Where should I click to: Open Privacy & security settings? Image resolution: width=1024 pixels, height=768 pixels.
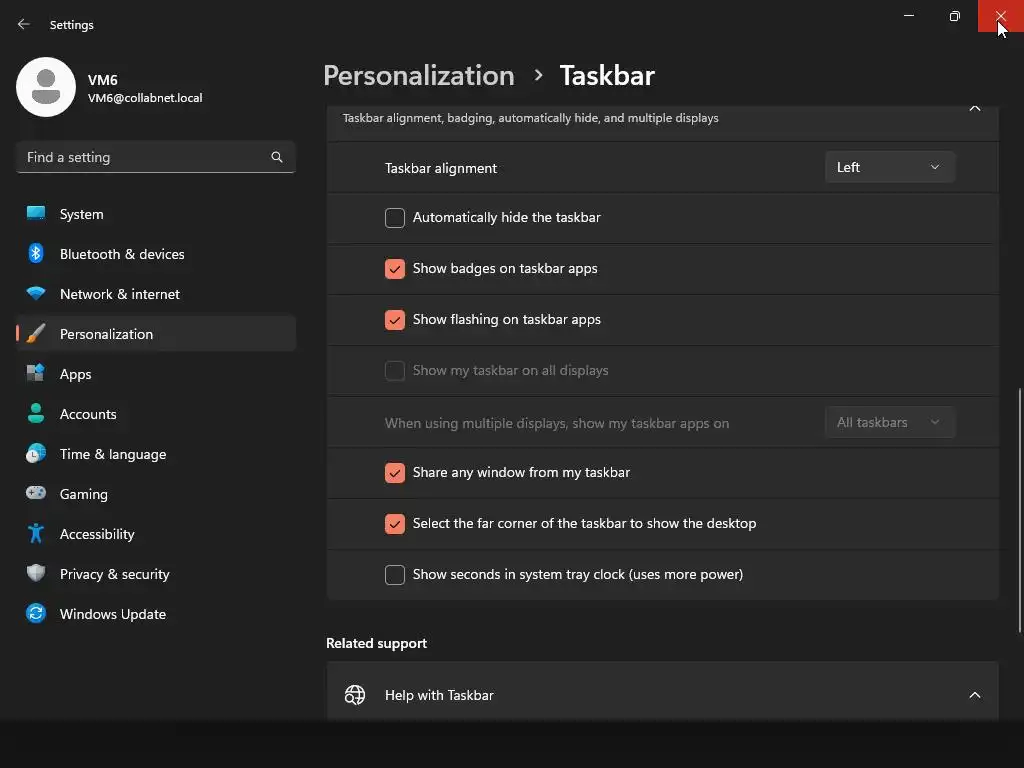[x=114, y=574]
